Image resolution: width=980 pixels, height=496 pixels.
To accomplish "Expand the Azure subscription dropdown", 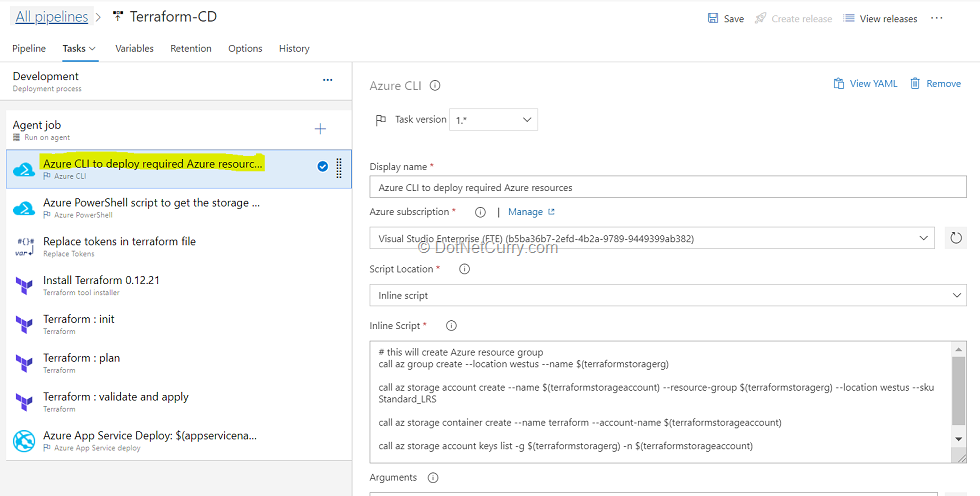I will tap(924, 238).
